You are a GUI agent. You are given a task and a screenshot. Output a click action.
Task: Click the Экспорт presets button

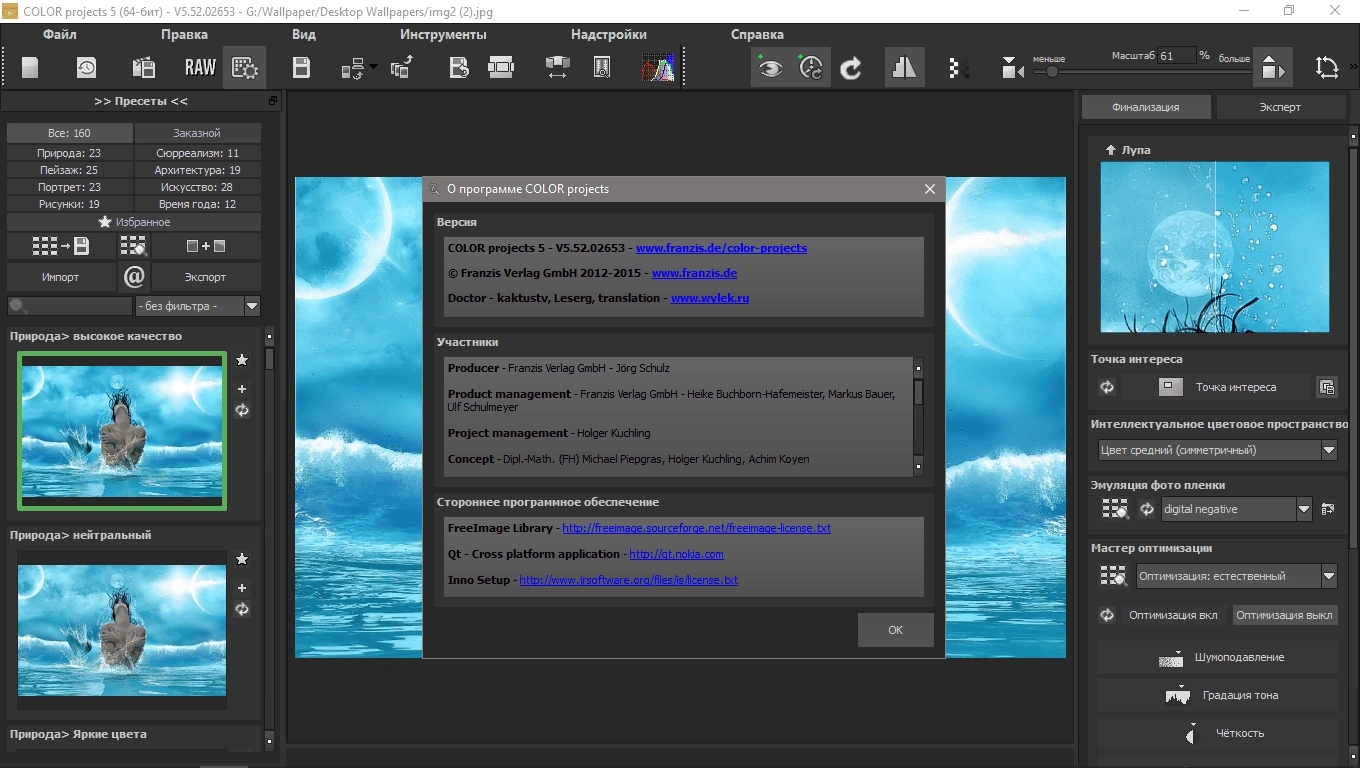(x=205, y=277)
